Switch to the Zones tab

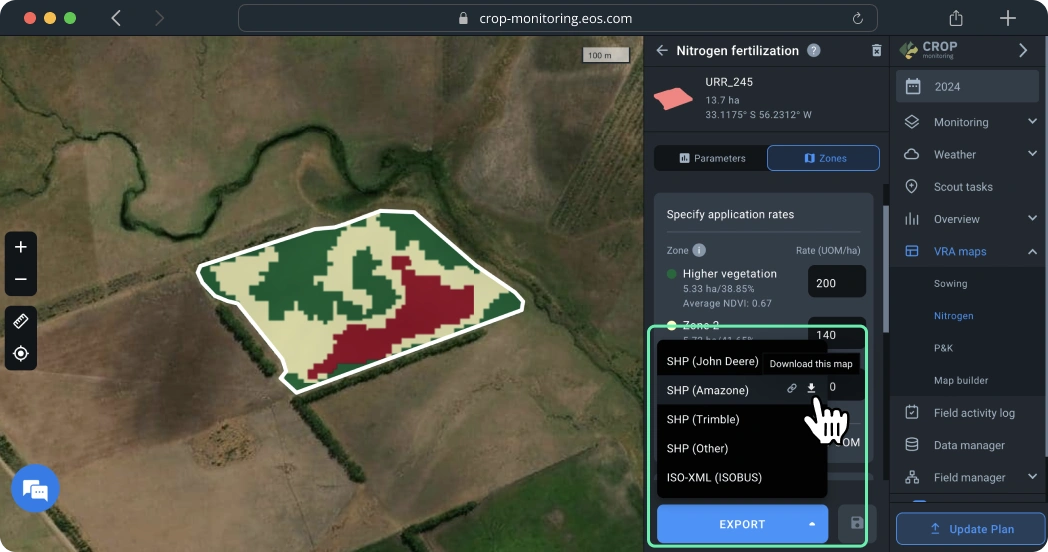tap(823, 158)
